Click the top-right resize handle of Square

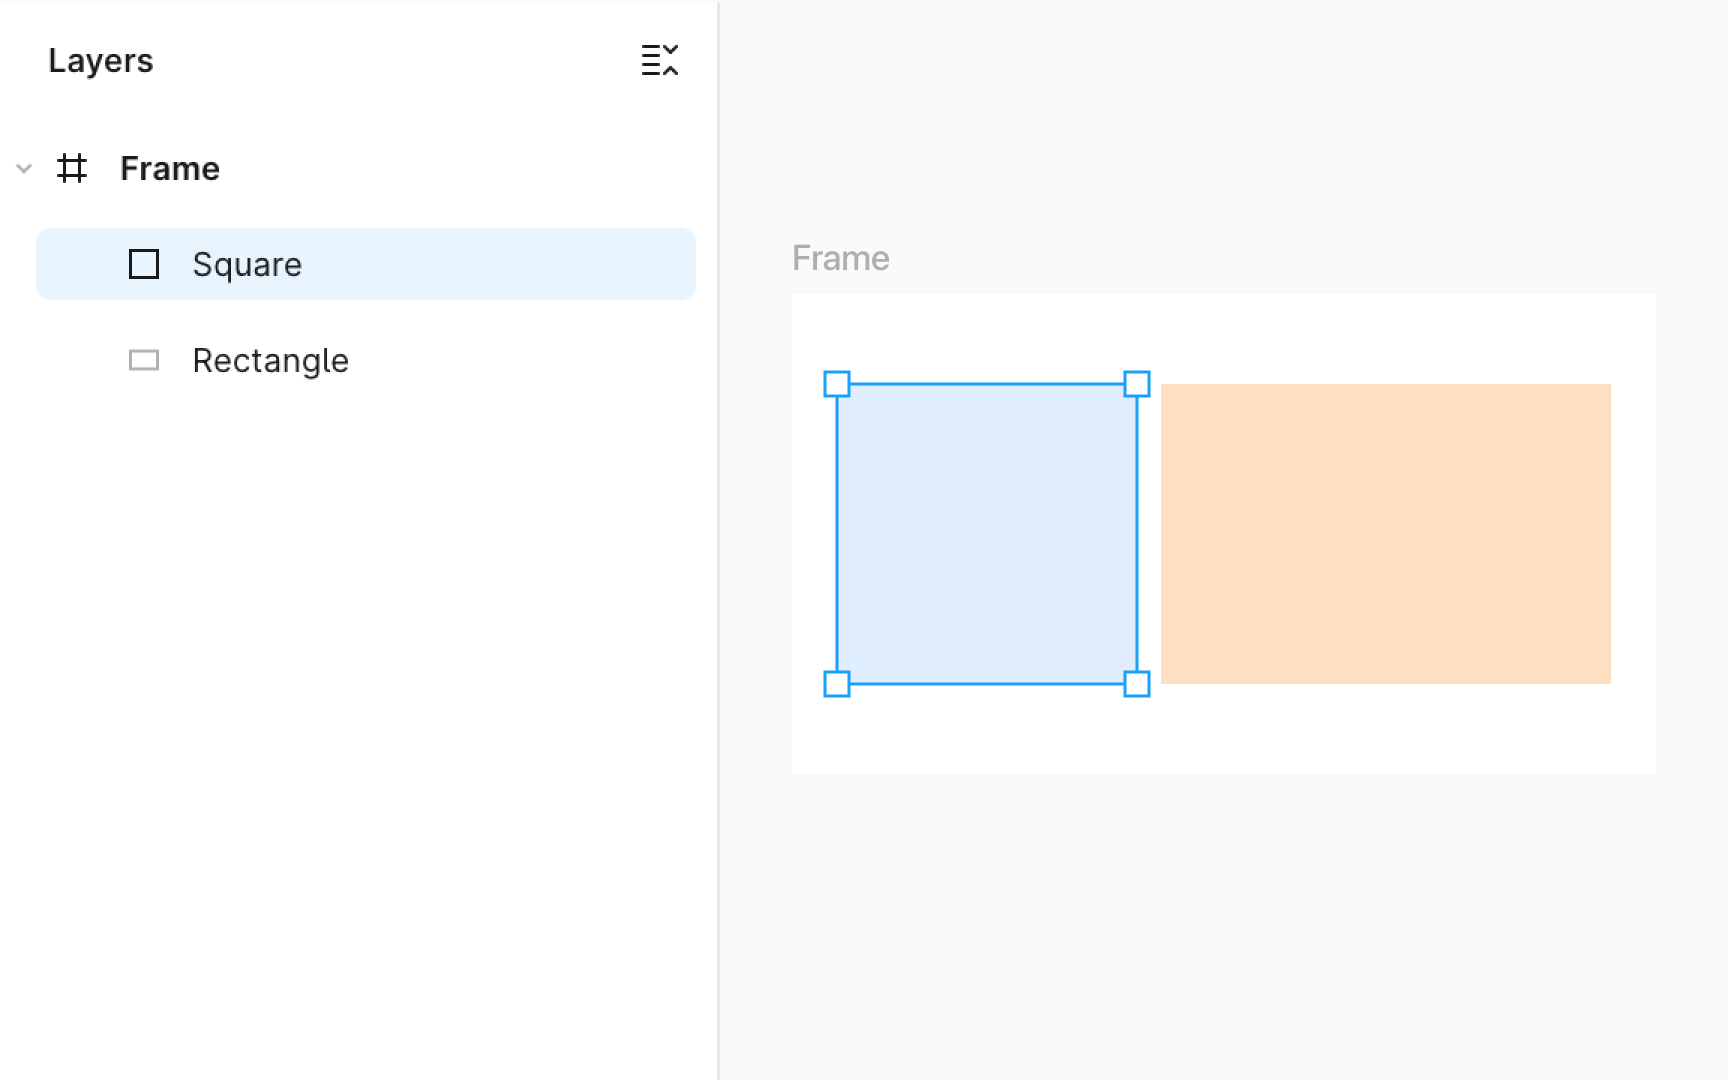pos(1137,383)
